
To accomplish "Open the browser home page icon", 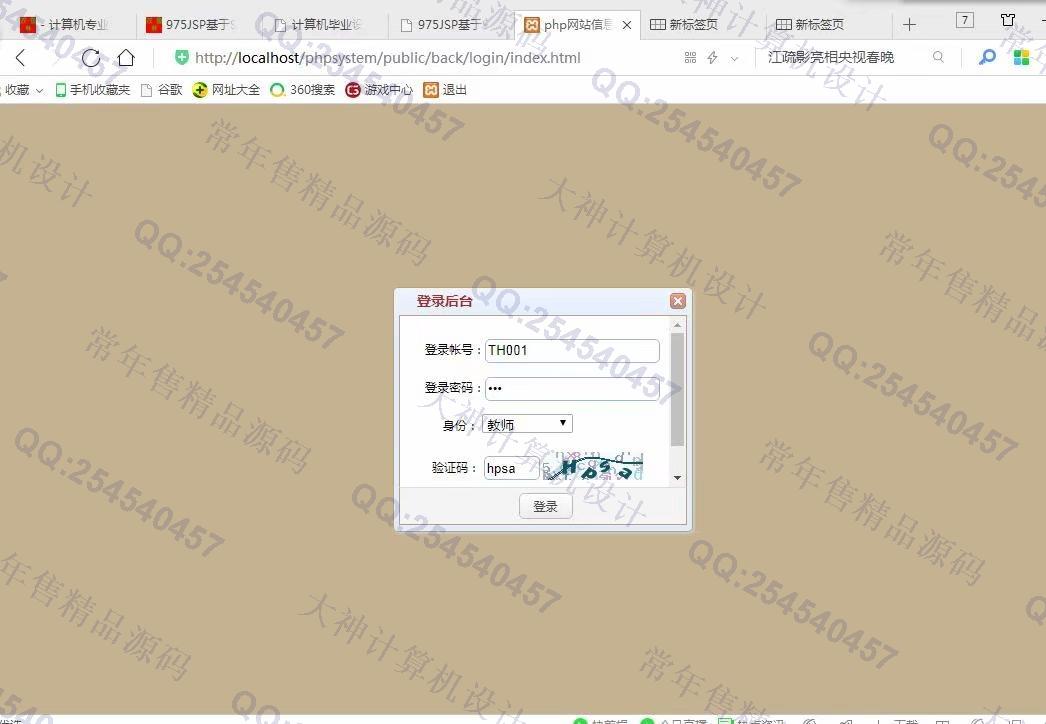I will click(126, 58).
